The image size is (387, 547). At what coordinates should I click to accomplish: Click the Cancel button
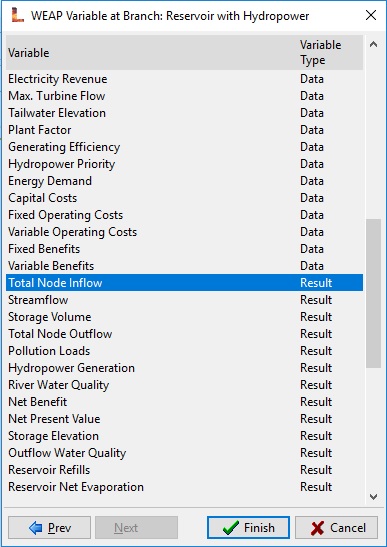(336, 527)
